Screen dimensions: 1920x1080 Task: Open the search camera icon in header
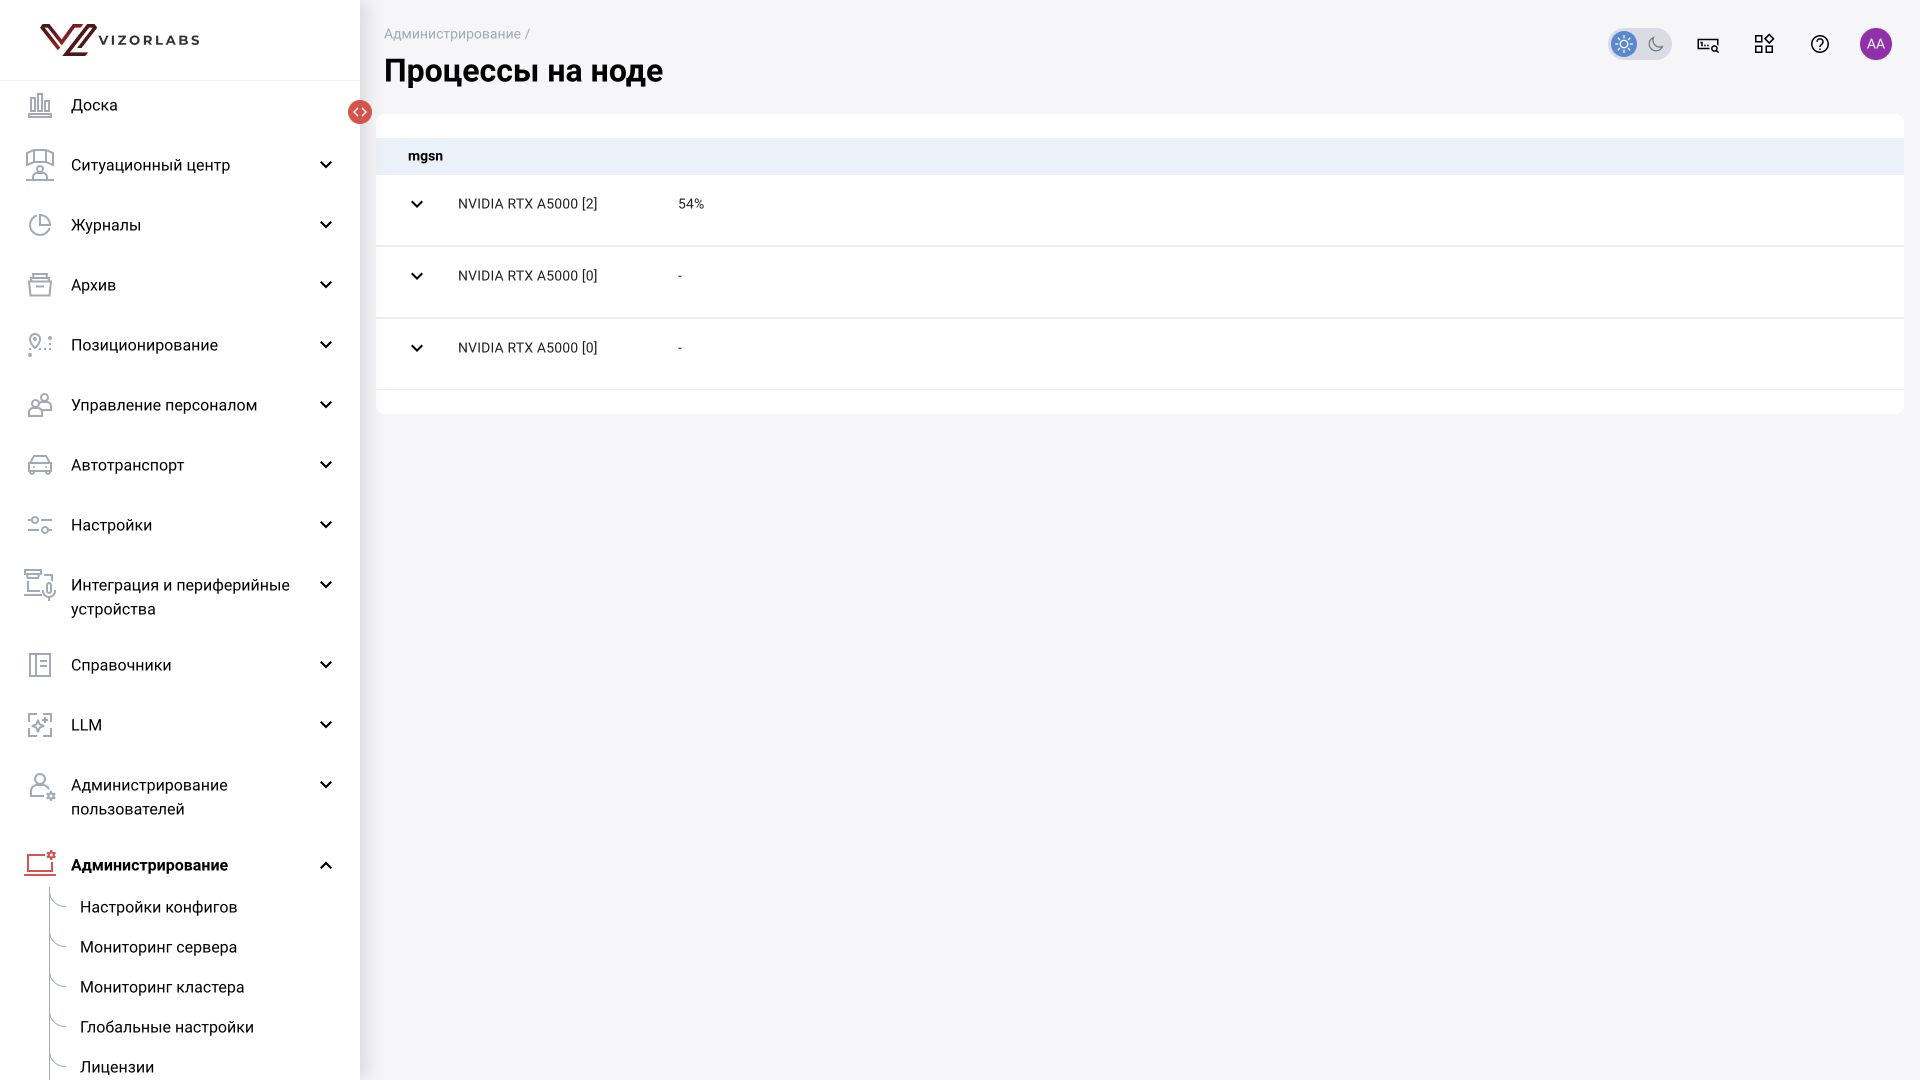coord(1708,44)
